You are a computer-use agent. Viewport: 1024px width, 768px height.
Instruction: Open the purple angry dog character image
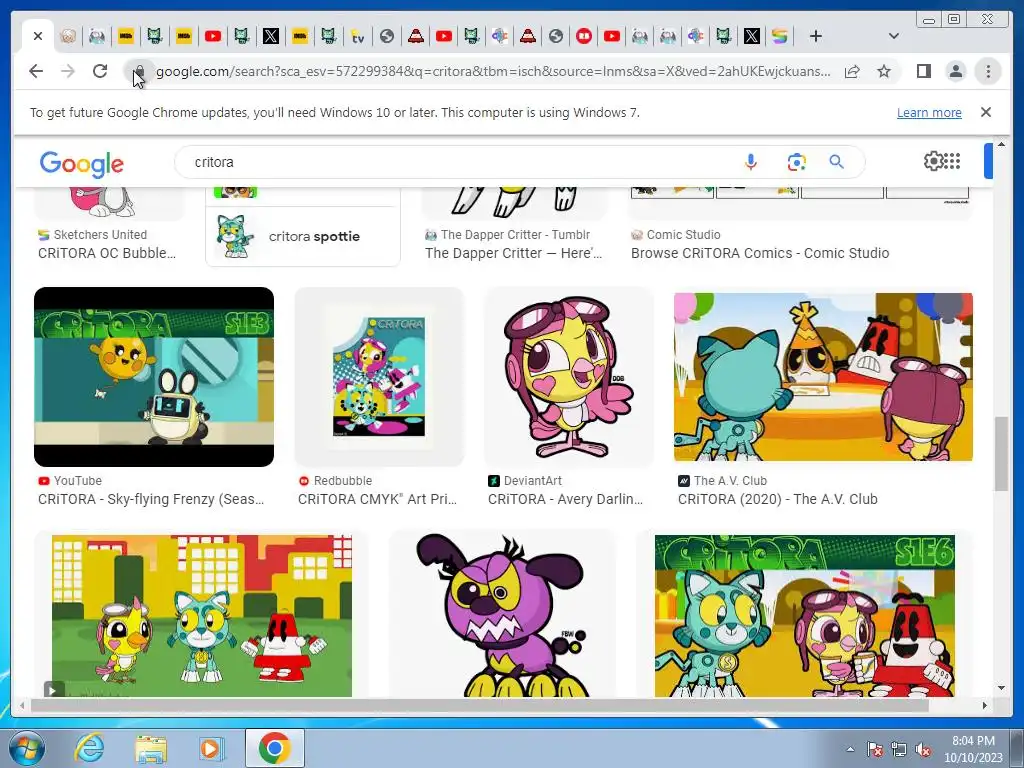pyautogui.click(x=502, y=615)
